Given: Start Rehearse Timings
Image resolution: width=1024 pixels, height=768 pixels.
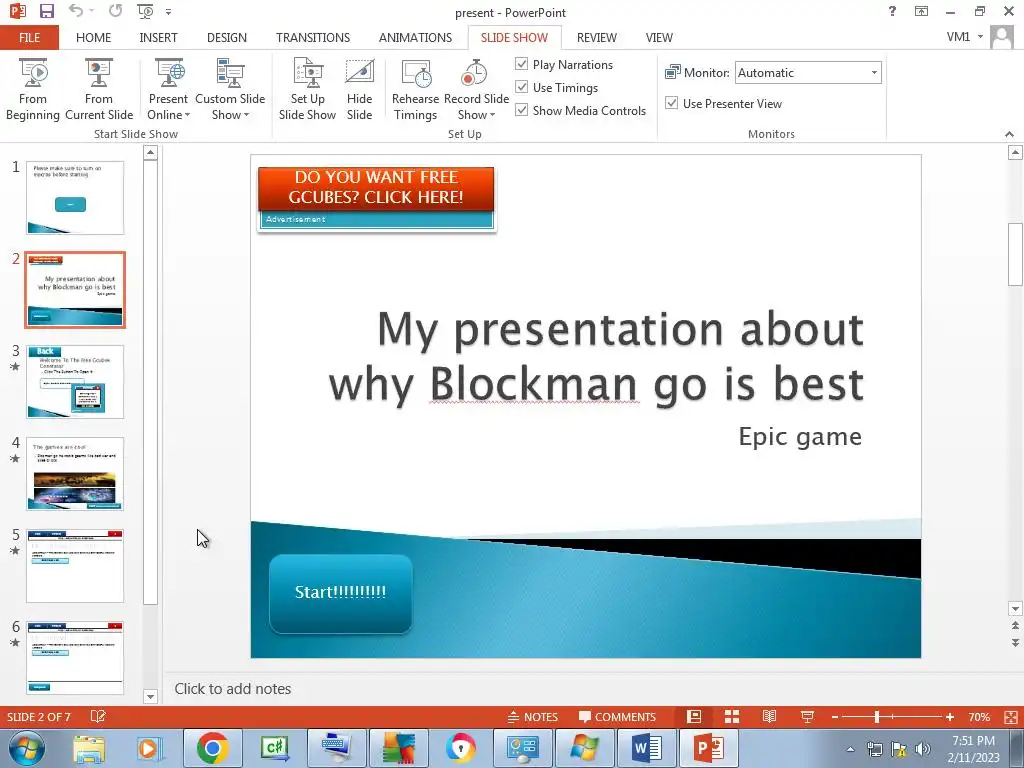Looking at the screenshot, I should [x=415, y=90].
